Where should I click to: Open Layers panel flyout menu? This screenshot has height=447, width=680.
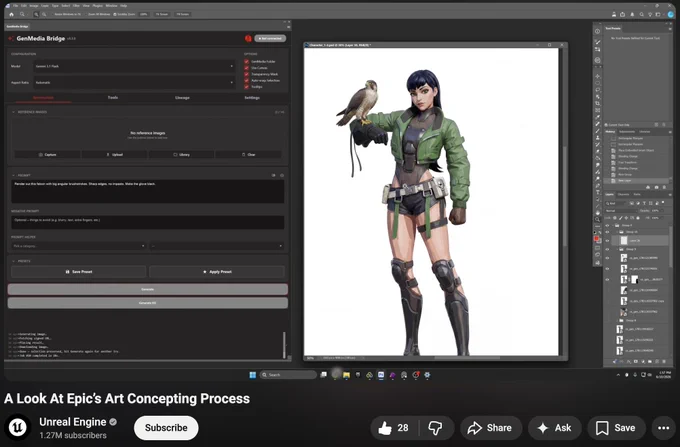point(670,195)
